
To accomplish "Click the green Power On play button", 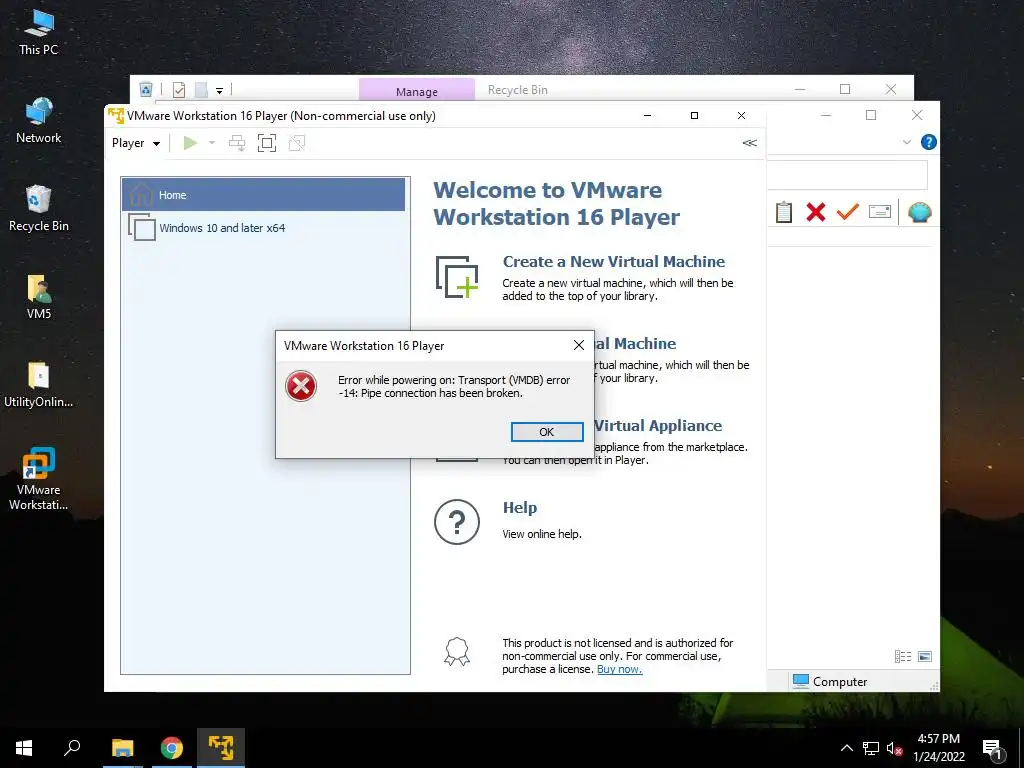I will pos(190,143).
